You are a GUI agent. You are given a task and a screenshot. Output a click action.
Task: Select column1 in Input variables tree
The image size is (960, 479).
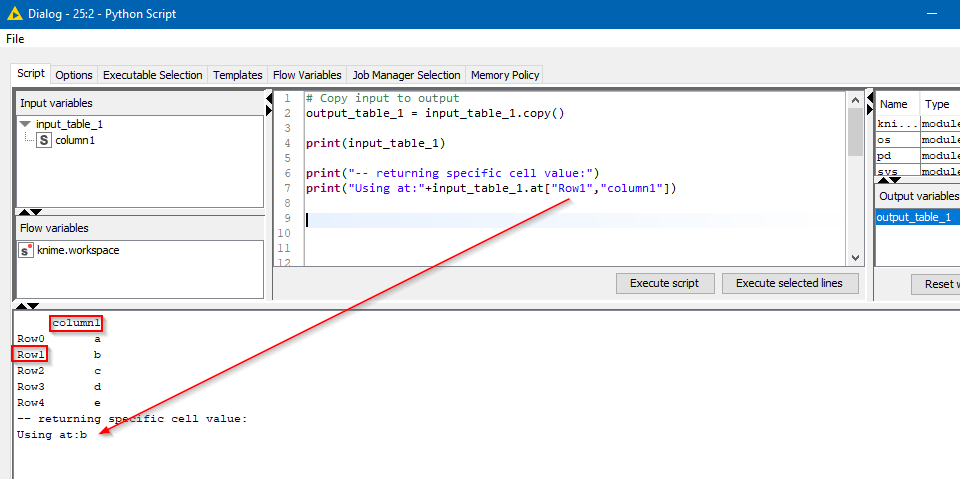[75, 141]
